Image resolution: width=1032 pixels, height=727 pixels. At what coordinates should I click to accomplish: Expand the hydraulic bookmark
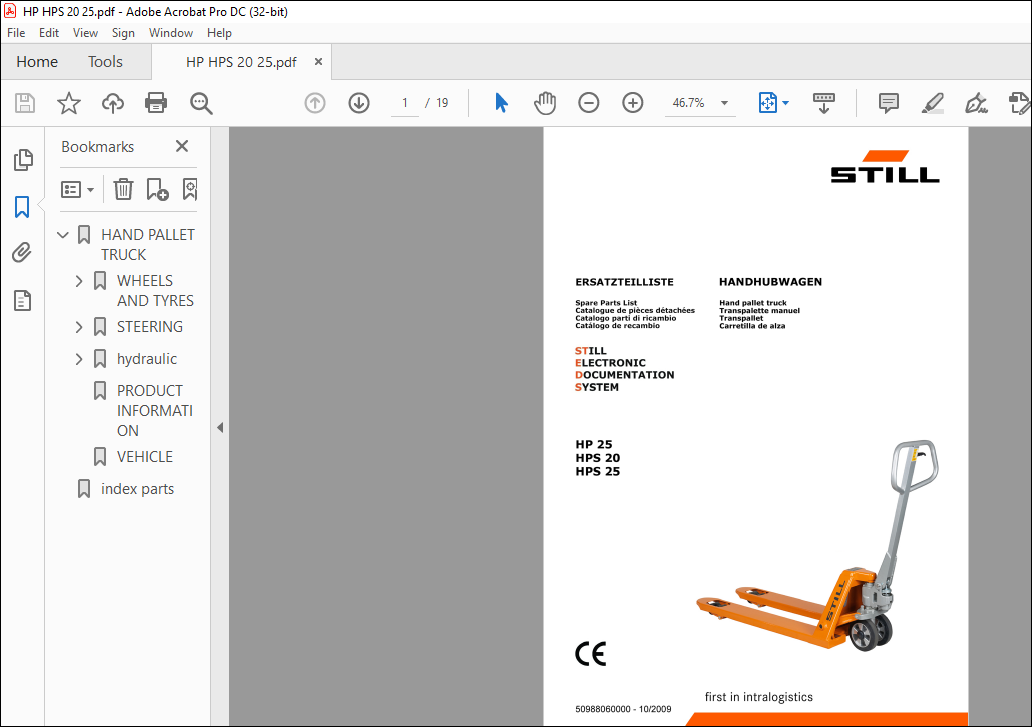[79, 359]
